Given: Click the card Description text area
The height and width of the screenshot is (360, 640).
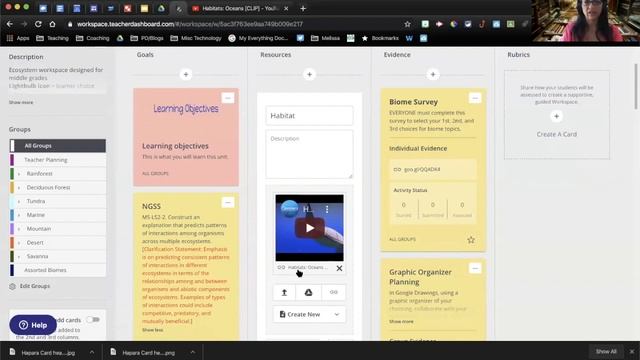Looking at the screenshot, I should (309, 154).
